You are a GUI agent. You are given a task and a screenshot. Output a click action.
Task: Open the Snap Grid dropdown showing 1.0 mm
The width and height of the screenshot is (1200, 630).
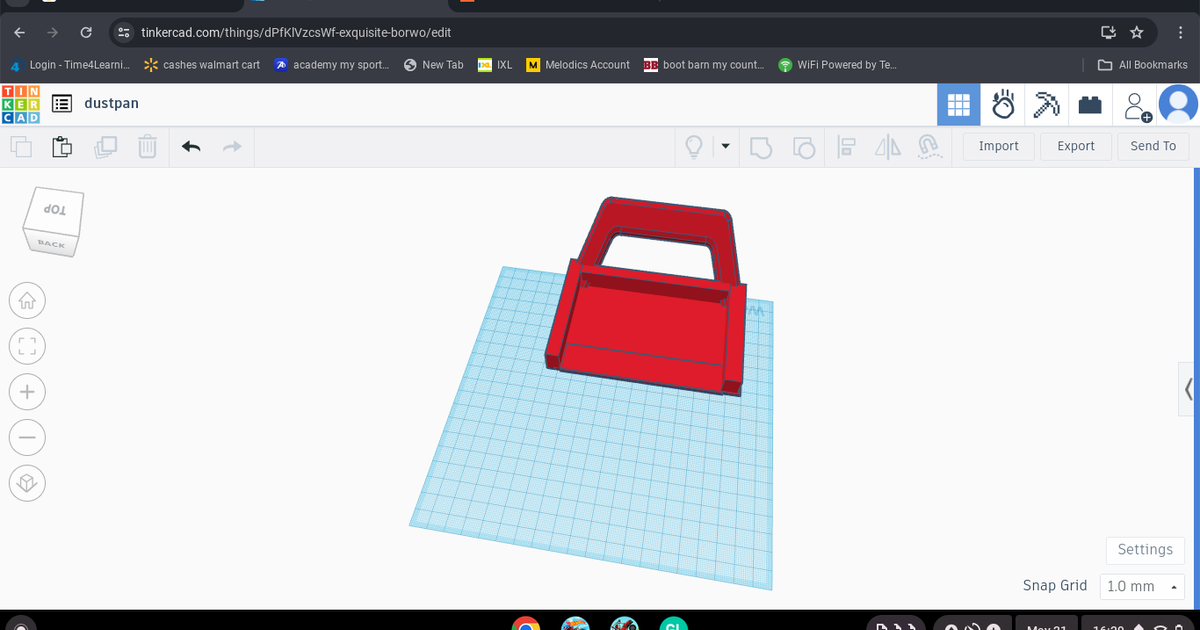point(1142,586)
